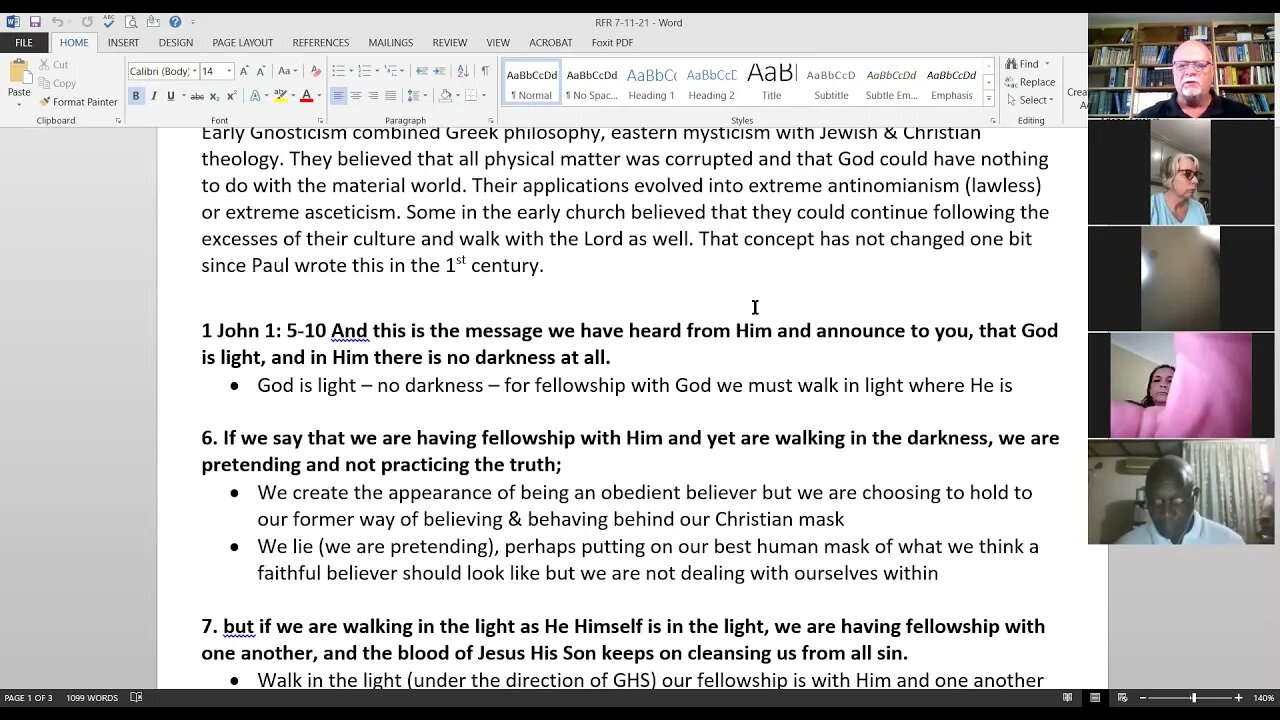Viewport: 1280px width, 720px height.
Task: Open Font dialog launcher
Action: 320,121
